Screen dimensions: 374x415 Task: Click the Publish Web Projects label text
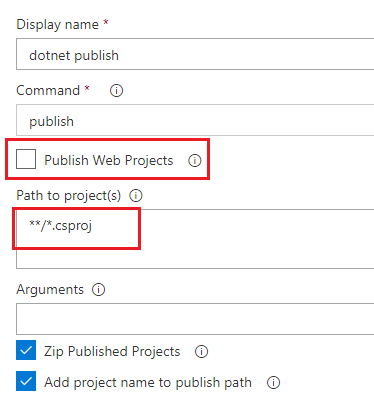pos(109,160)
